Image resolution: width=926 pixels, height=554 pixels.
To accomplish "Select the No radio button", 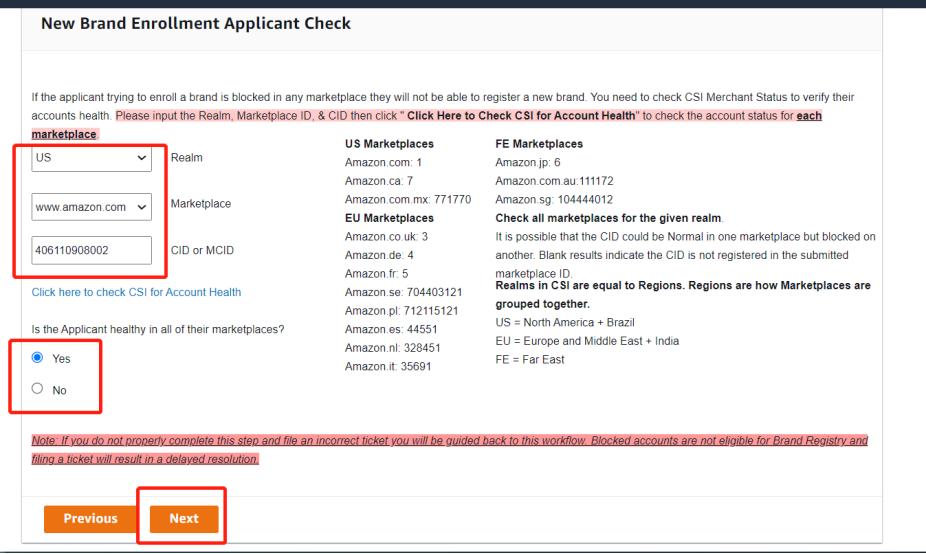I will [37, 389].
